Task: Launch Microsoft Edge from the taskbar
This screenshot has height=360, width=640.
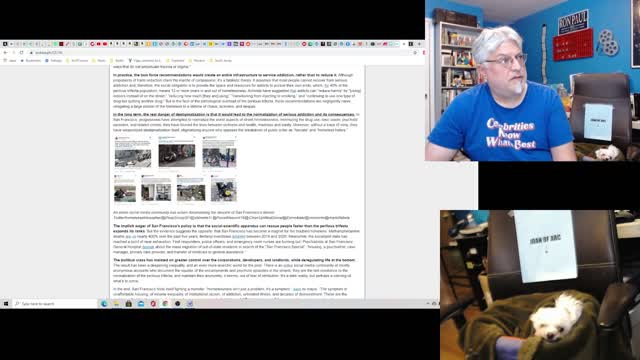Action: 104,304
